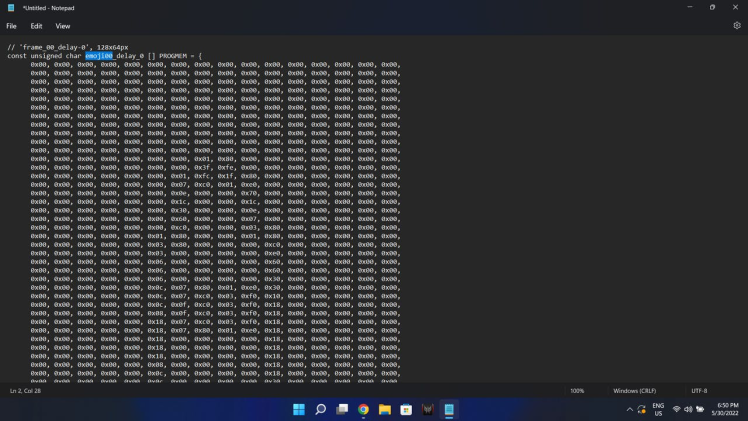
Task: Open Microsoft Store from taskbar
Action: (406, 409)
